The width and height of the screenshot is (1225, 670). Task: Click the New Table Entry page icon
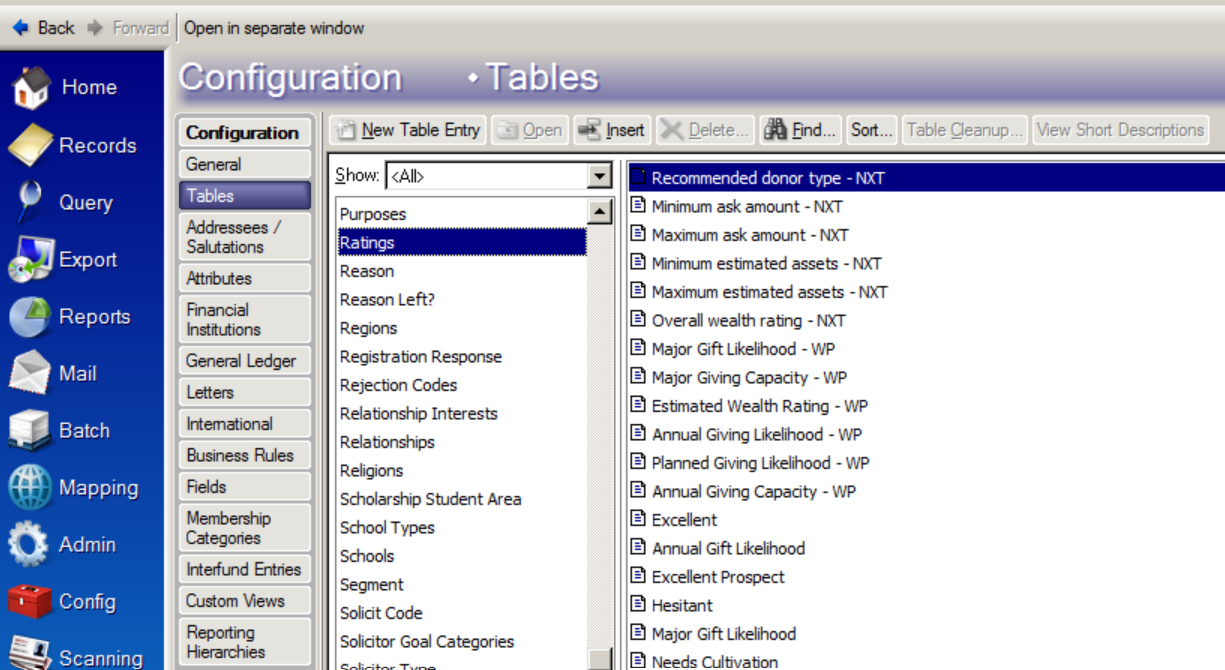[346, 130]
